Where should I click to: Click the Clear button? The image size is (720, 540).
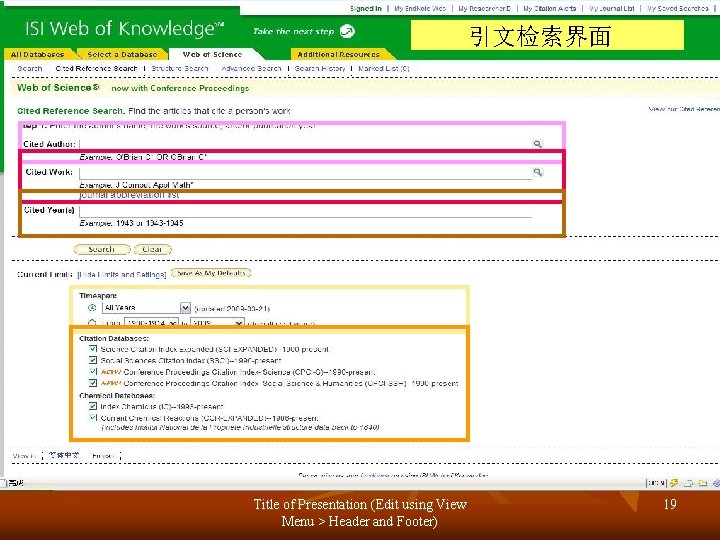click(x=152, y=249)
